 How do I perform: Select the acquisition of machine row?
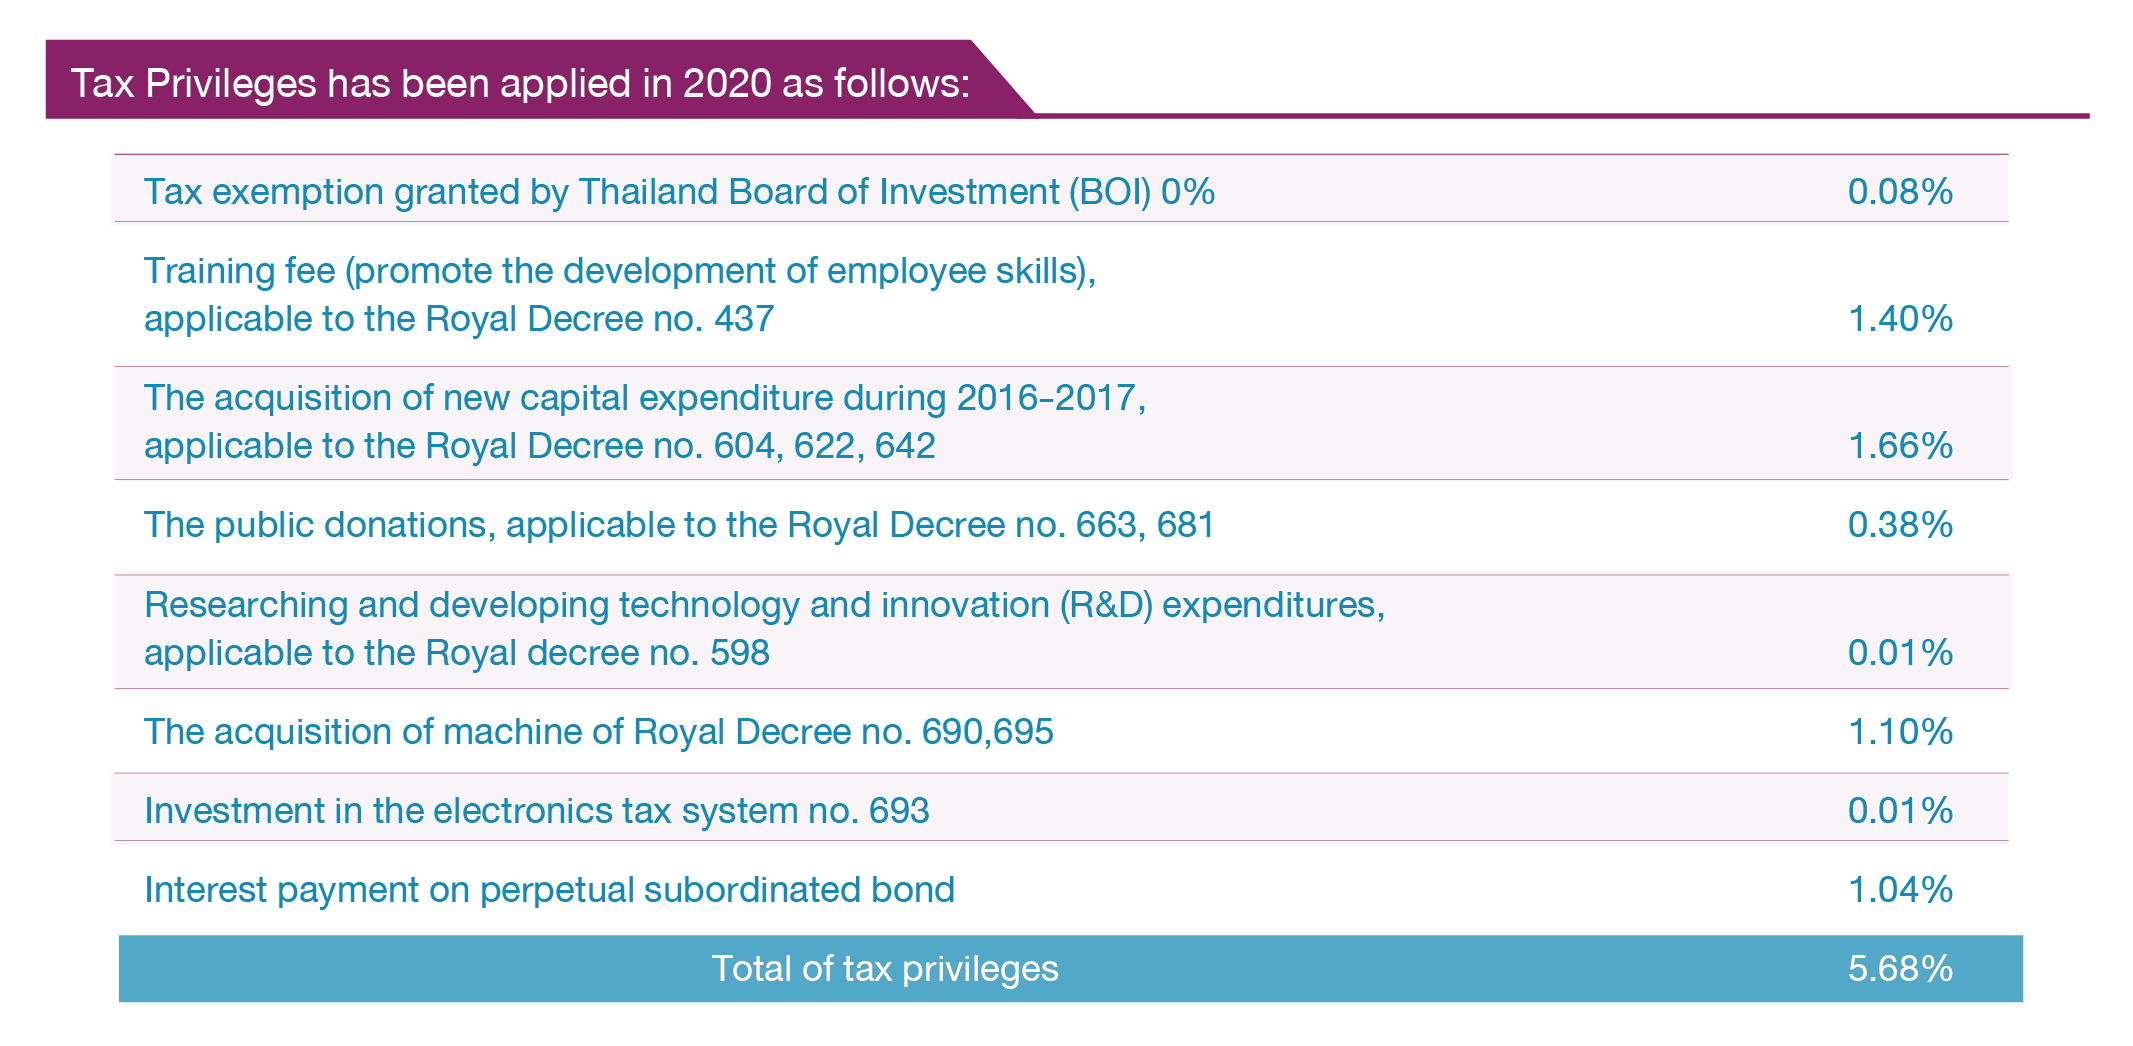(x=1061, y=731)
